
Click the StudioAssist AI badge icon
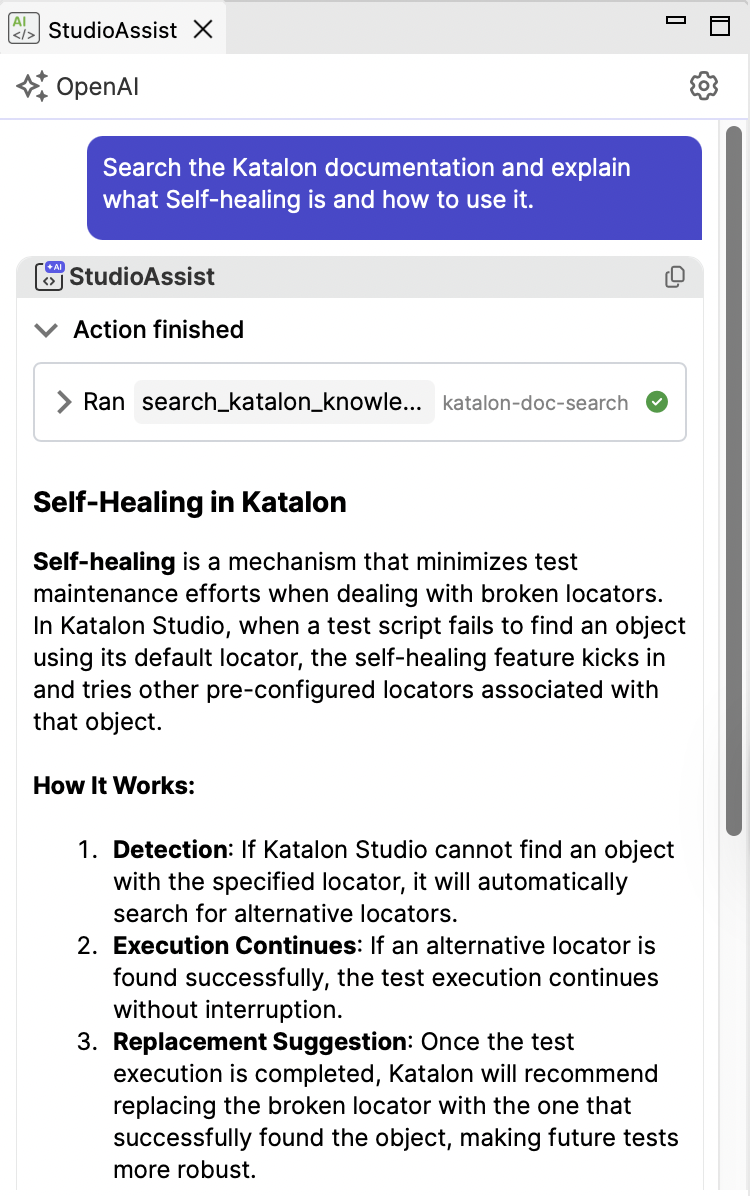50,276
